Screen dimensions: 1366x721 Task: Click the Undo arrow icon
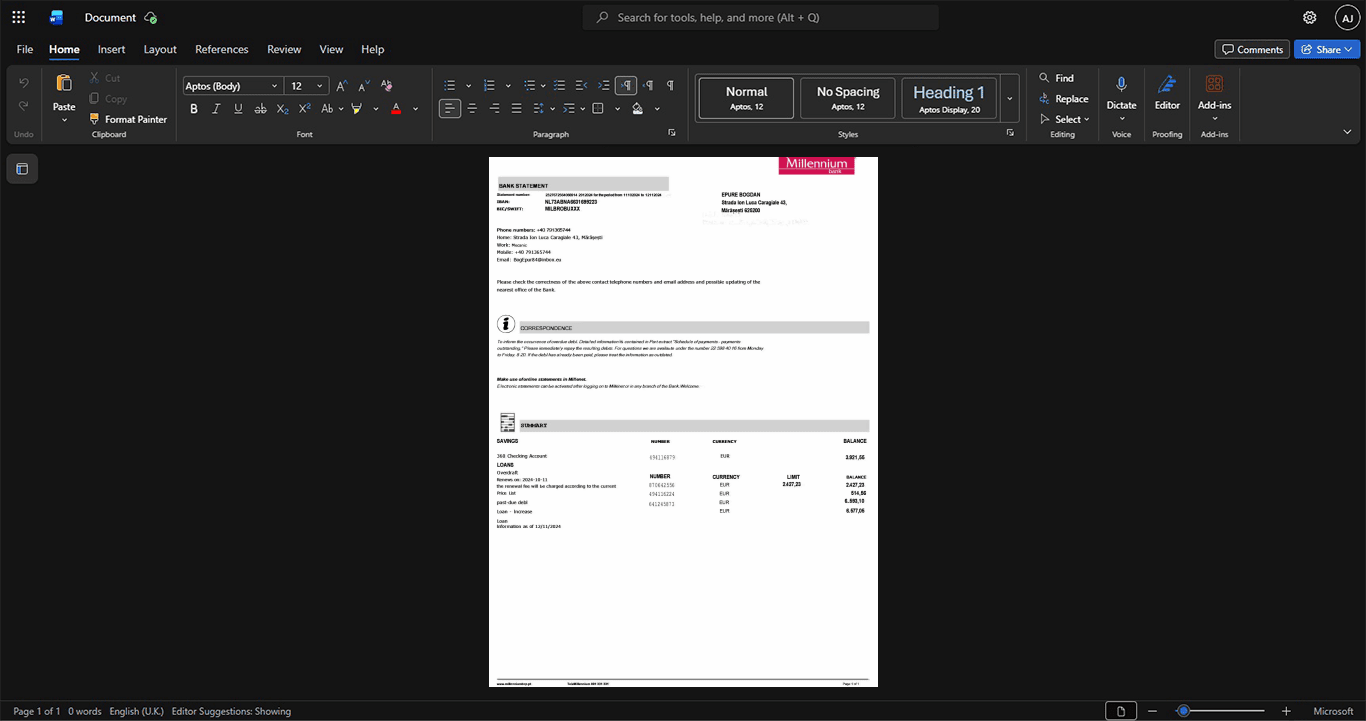tap(23, 82)
